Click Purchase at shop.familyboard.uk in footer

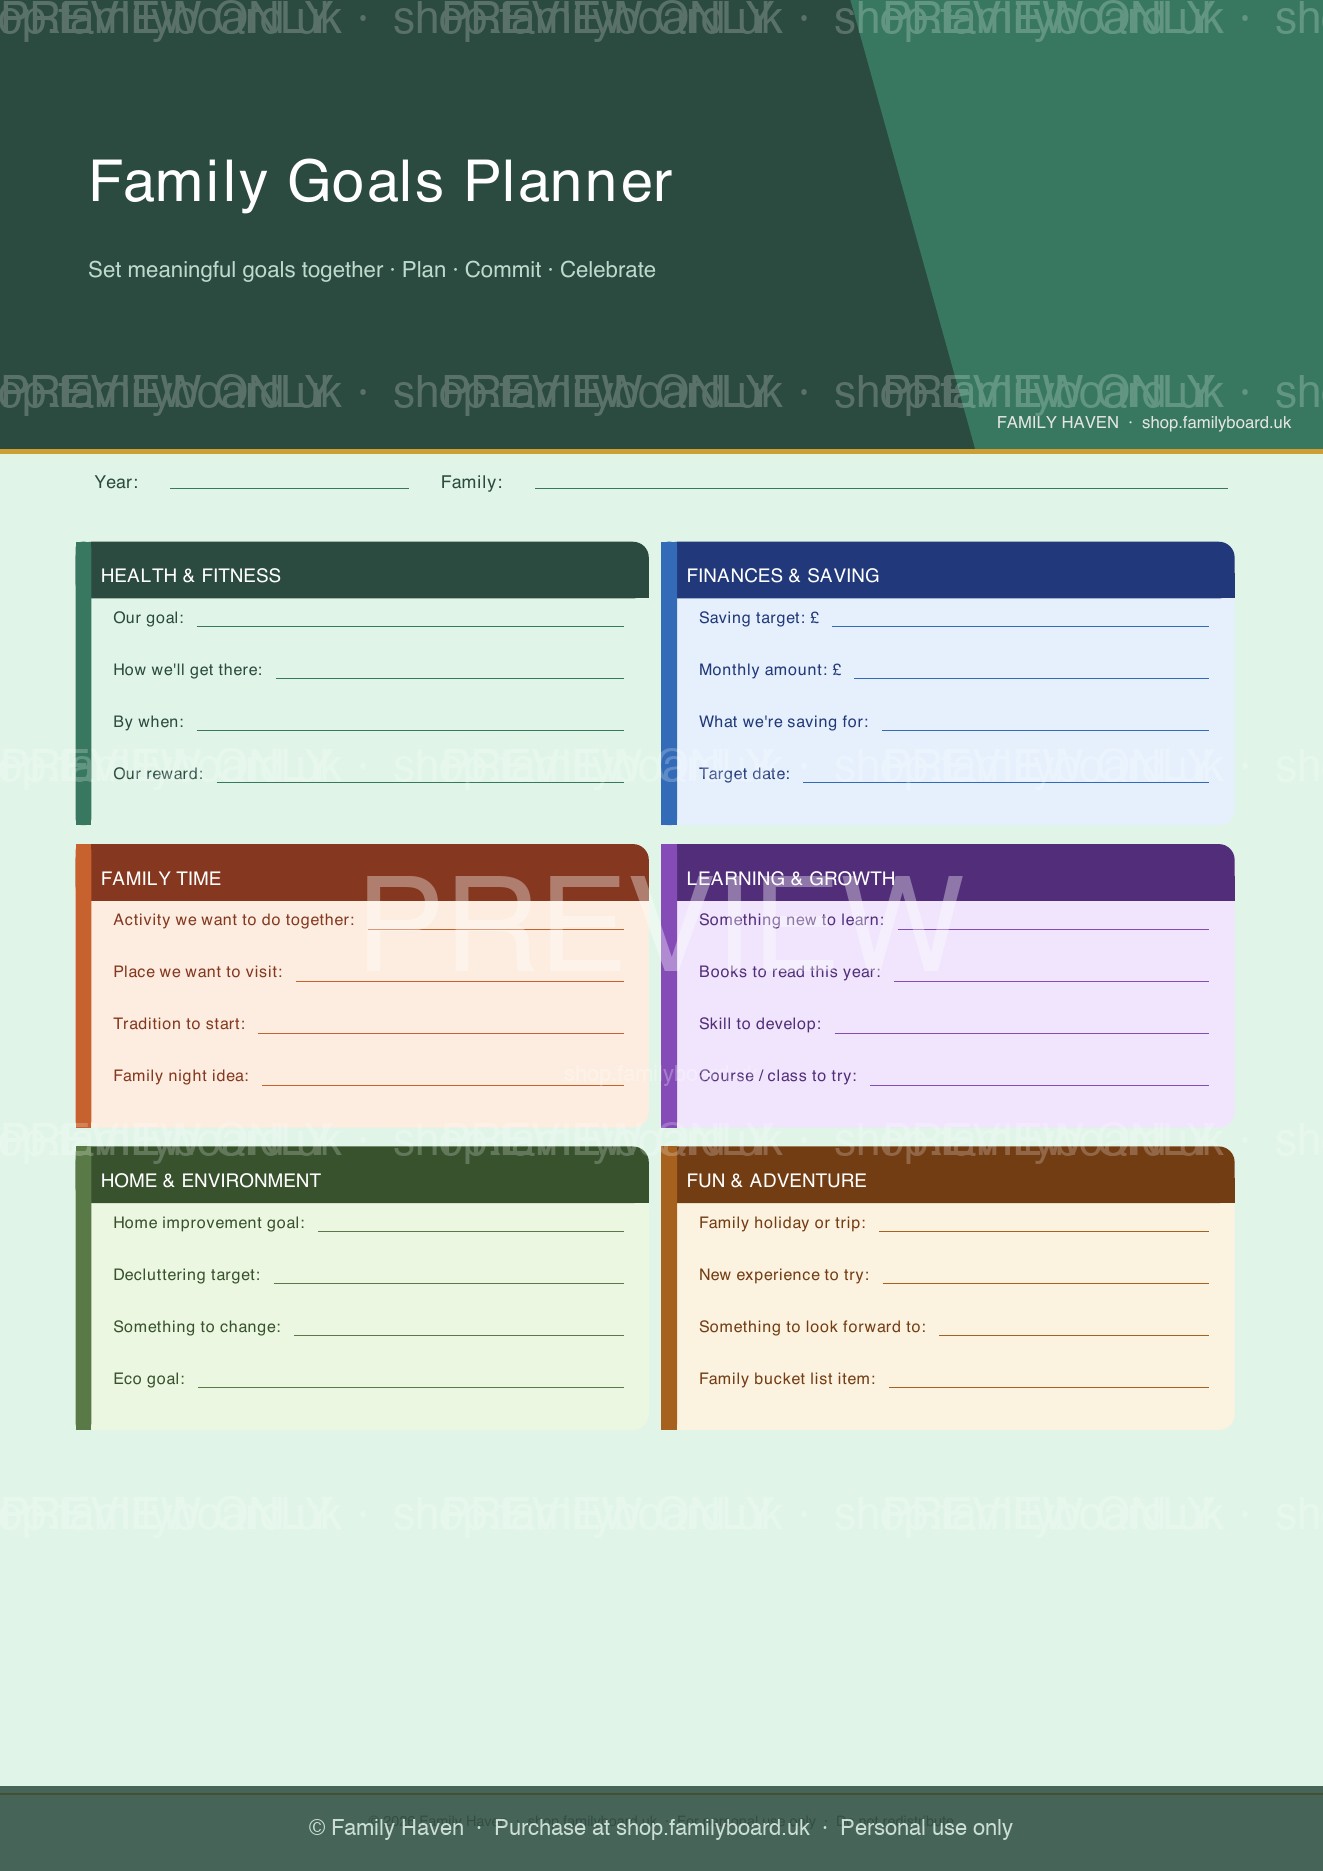651,1827
